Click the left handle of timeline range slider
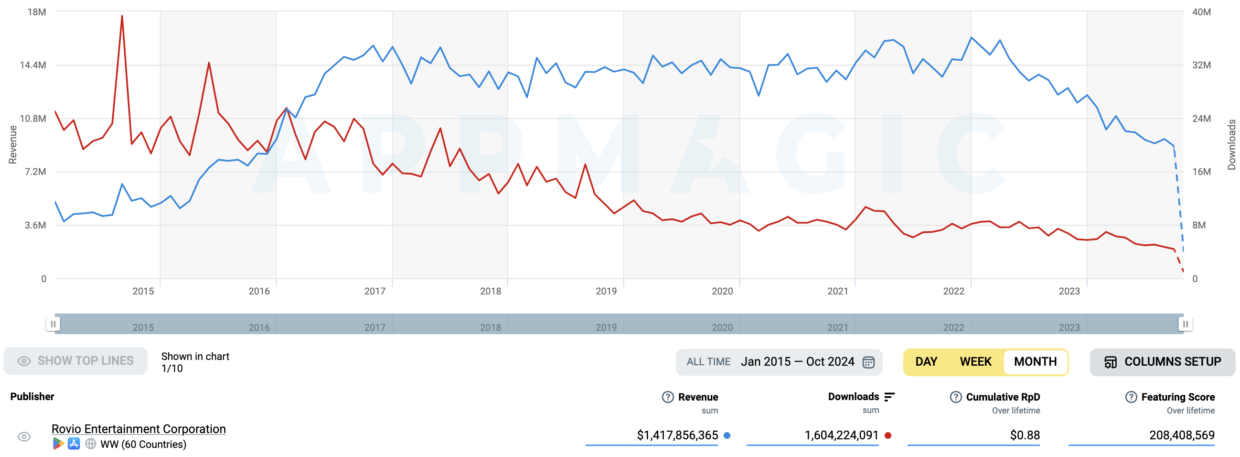 click(54, 323)
